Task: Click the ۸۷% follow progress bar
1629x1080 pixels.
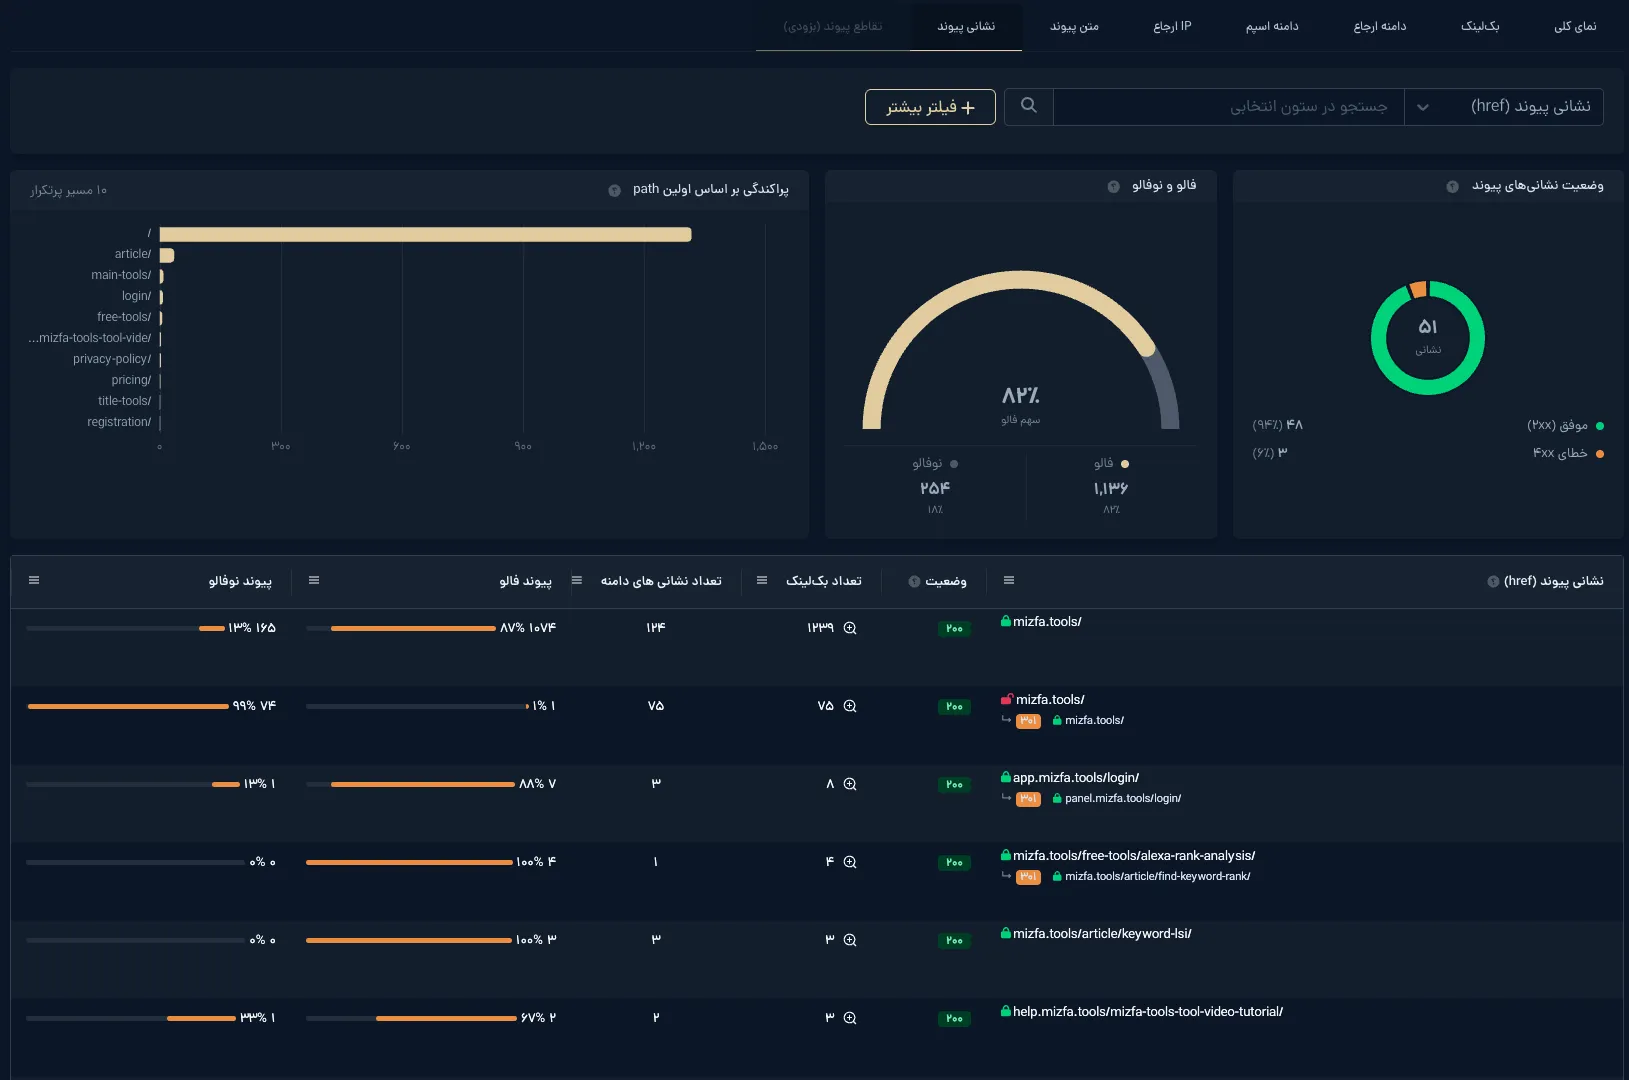Action: point(401,628)
